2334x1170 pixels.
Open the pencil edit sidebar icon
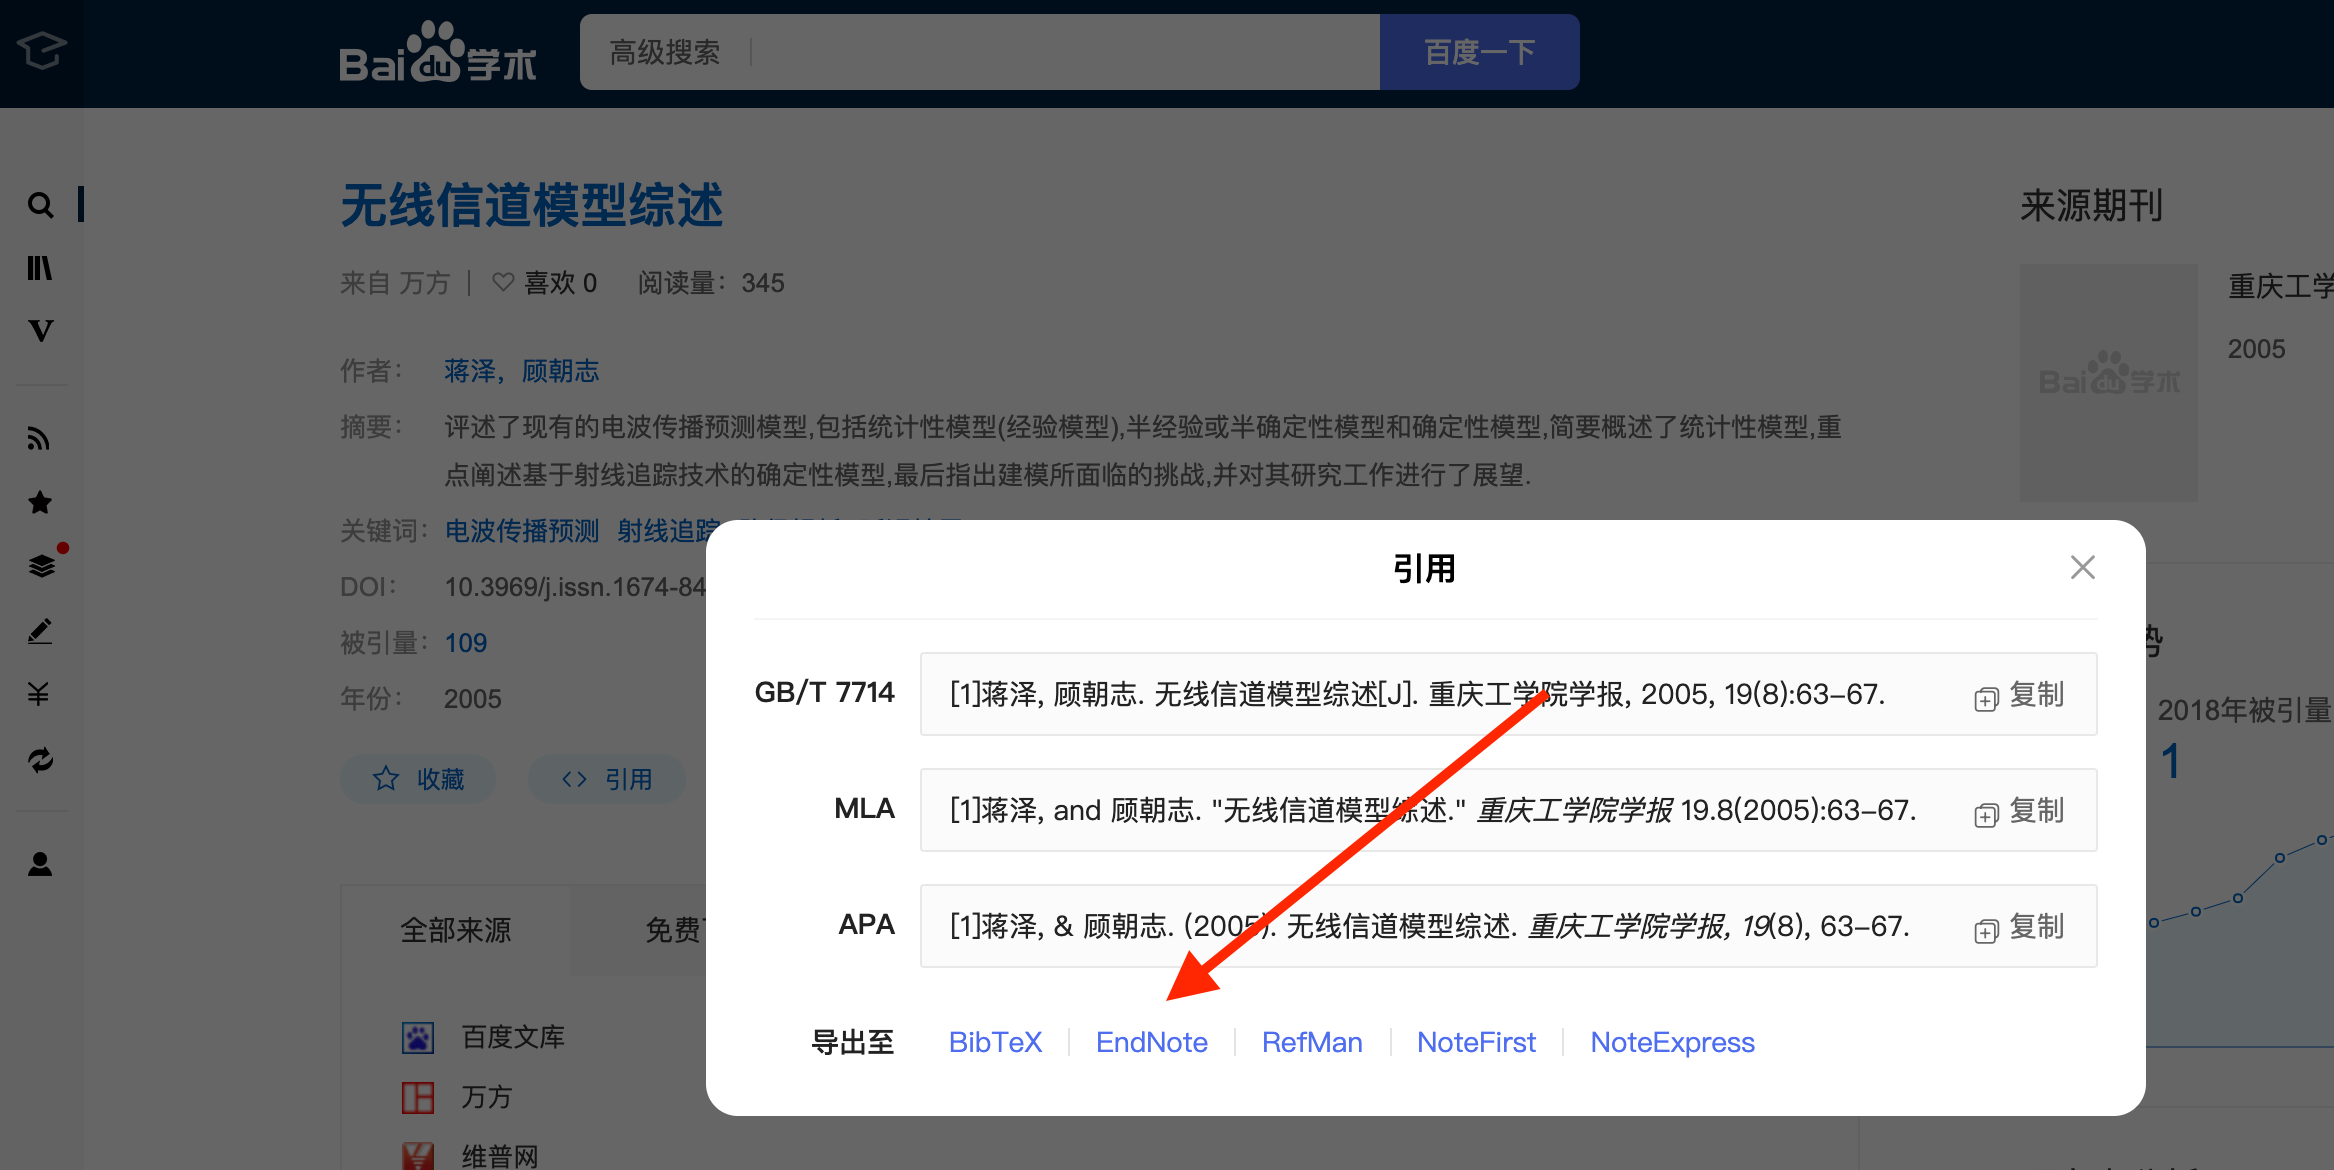coord(40,631)
